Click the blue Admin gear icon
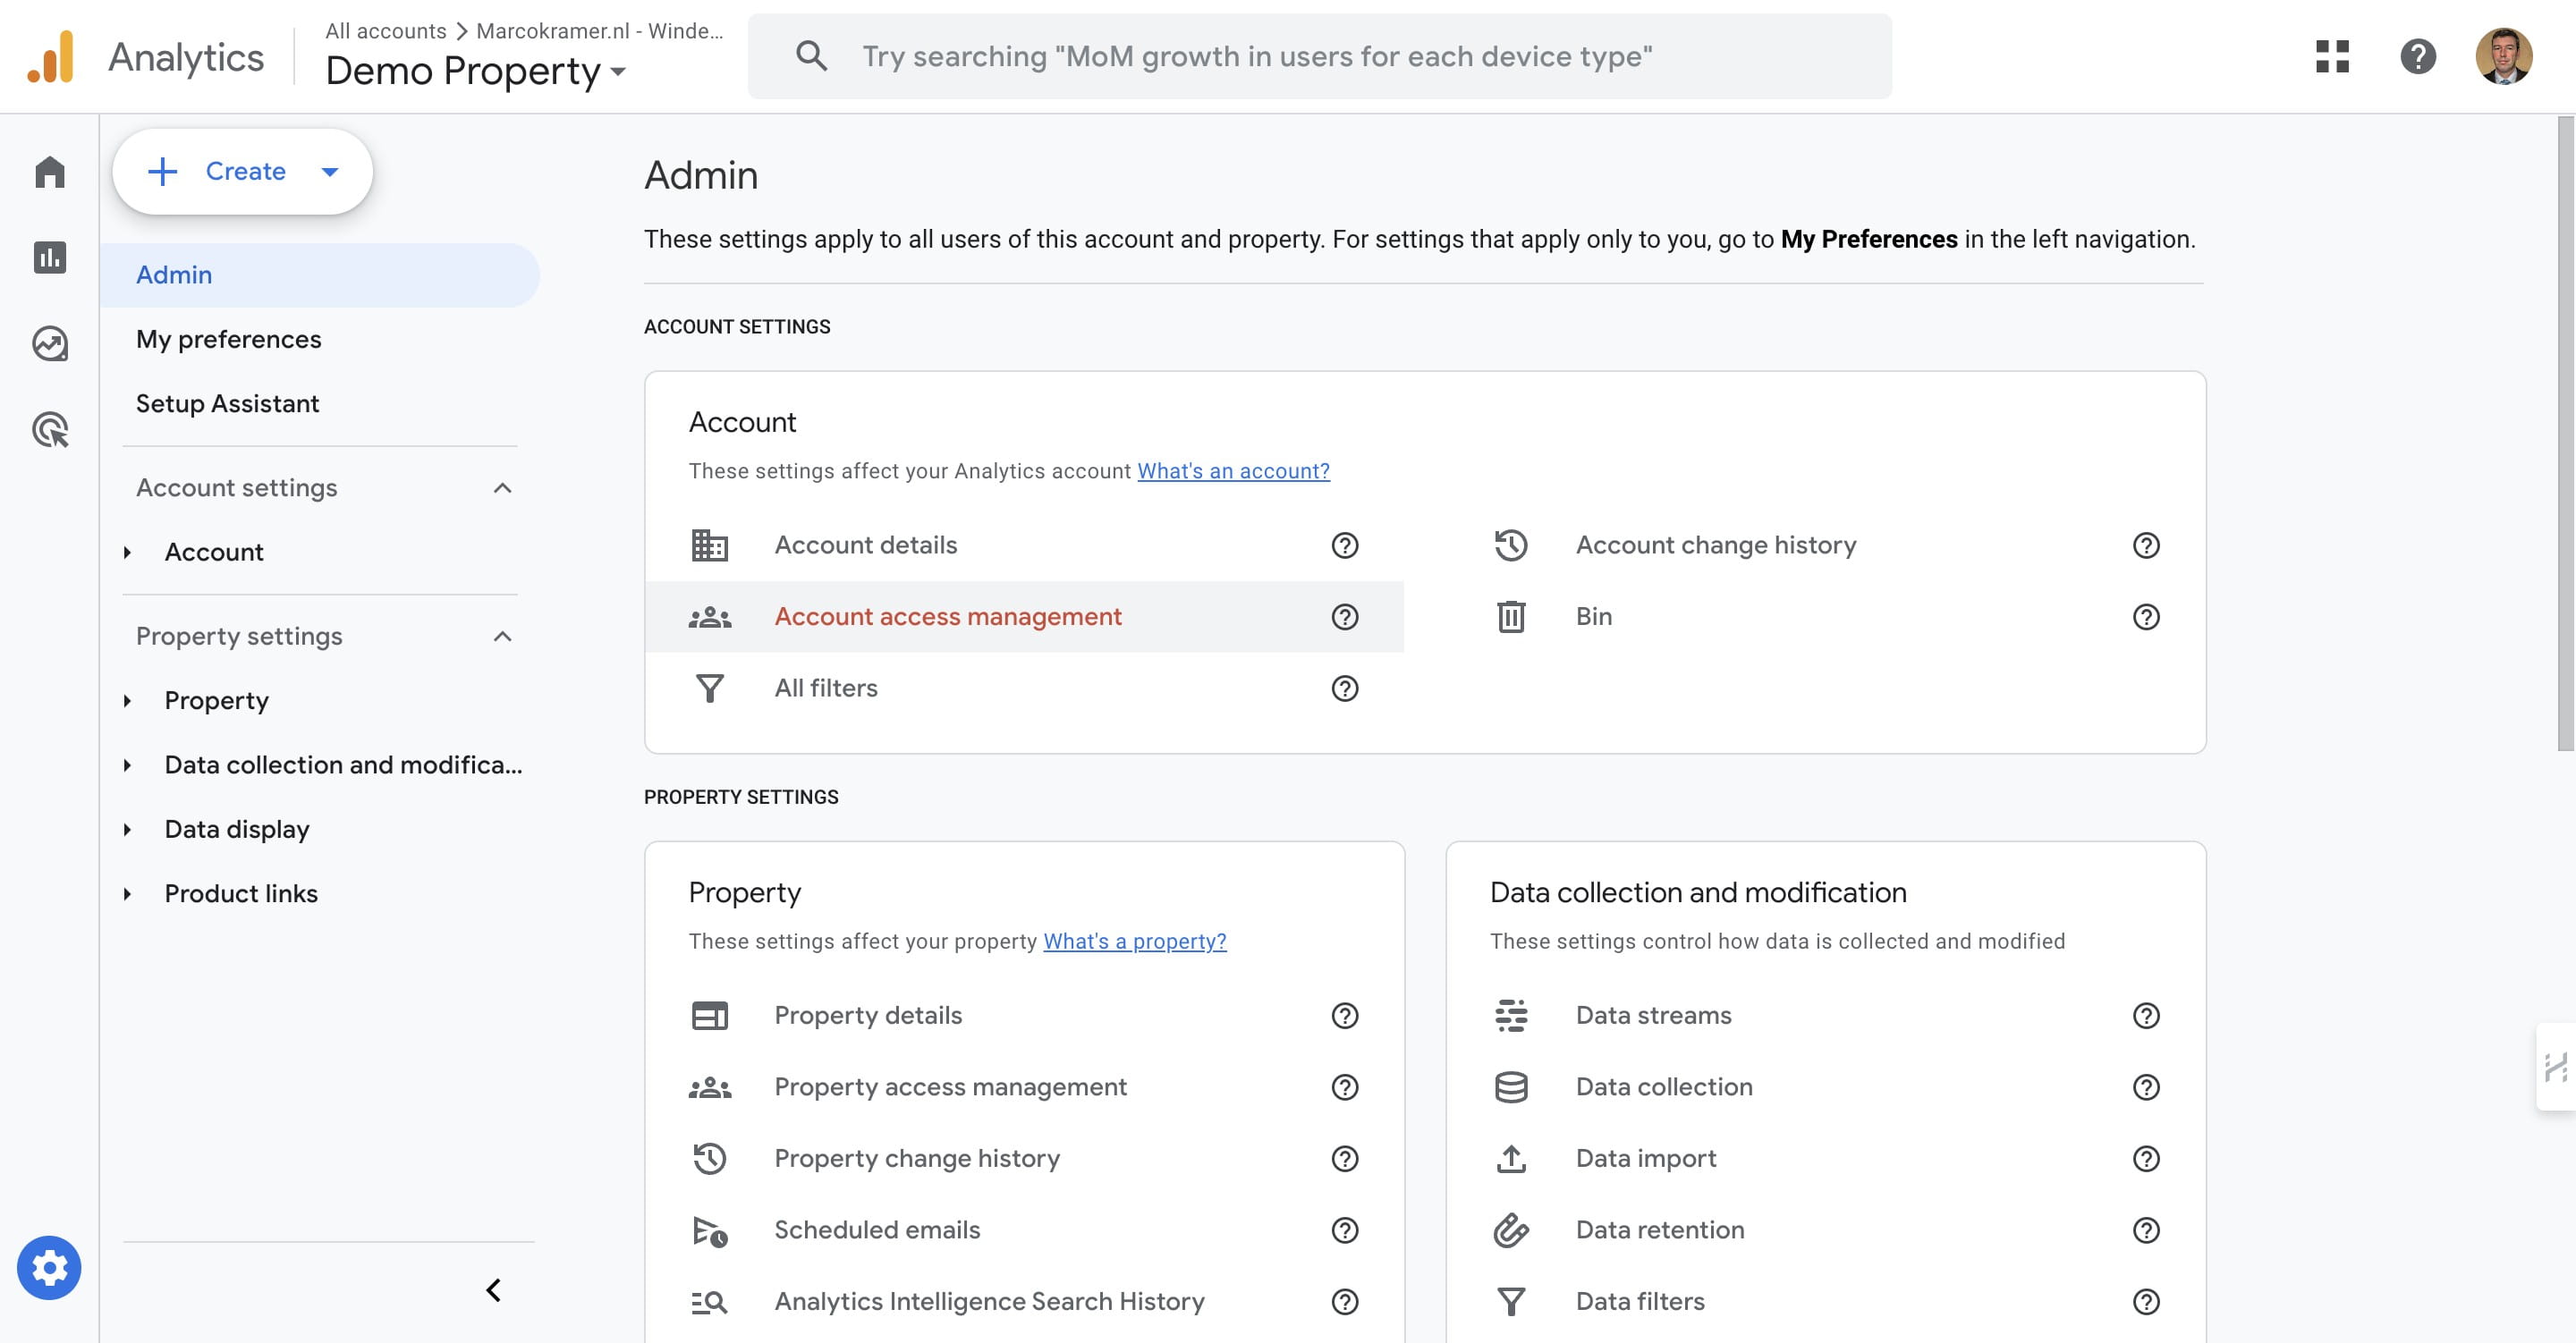 49,1268
